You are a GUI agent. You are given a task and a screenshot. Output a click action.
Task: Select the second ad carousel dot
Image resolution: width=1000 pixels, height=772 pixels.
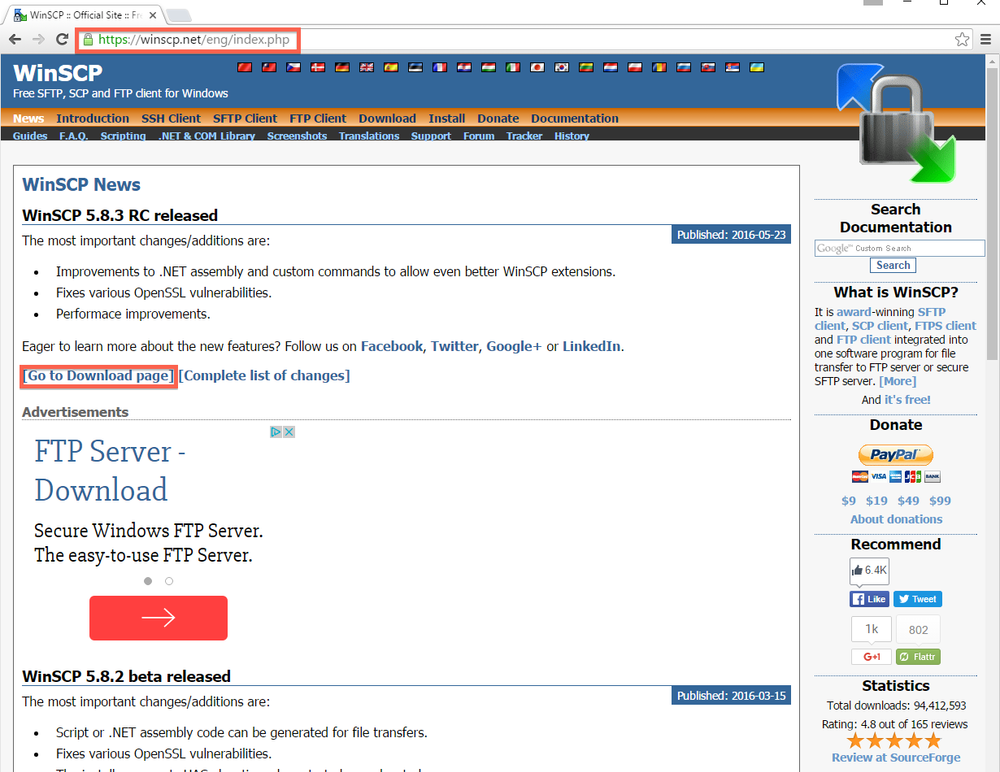coord(169,581)
